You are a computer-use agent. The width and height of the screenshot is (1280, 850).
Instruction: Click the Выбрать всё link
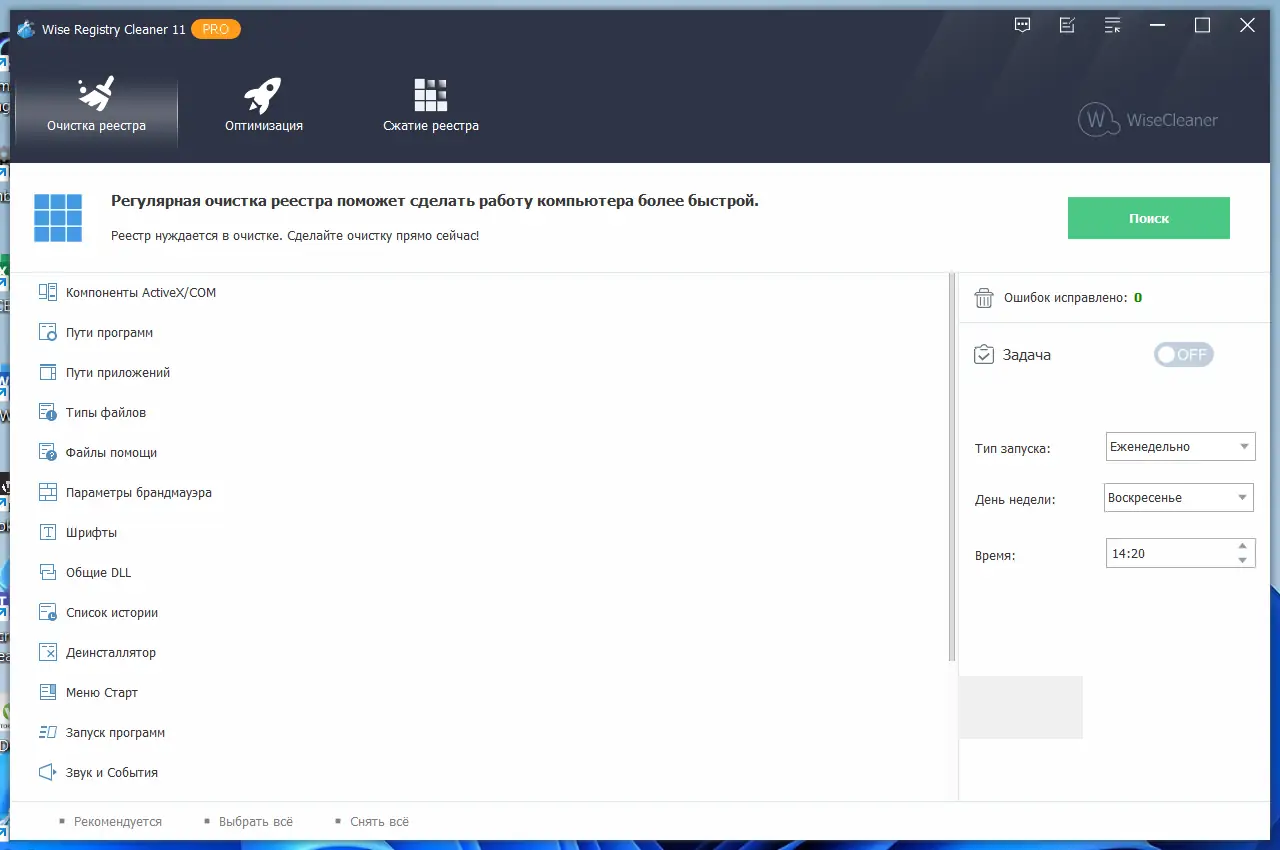coord(256,822)
